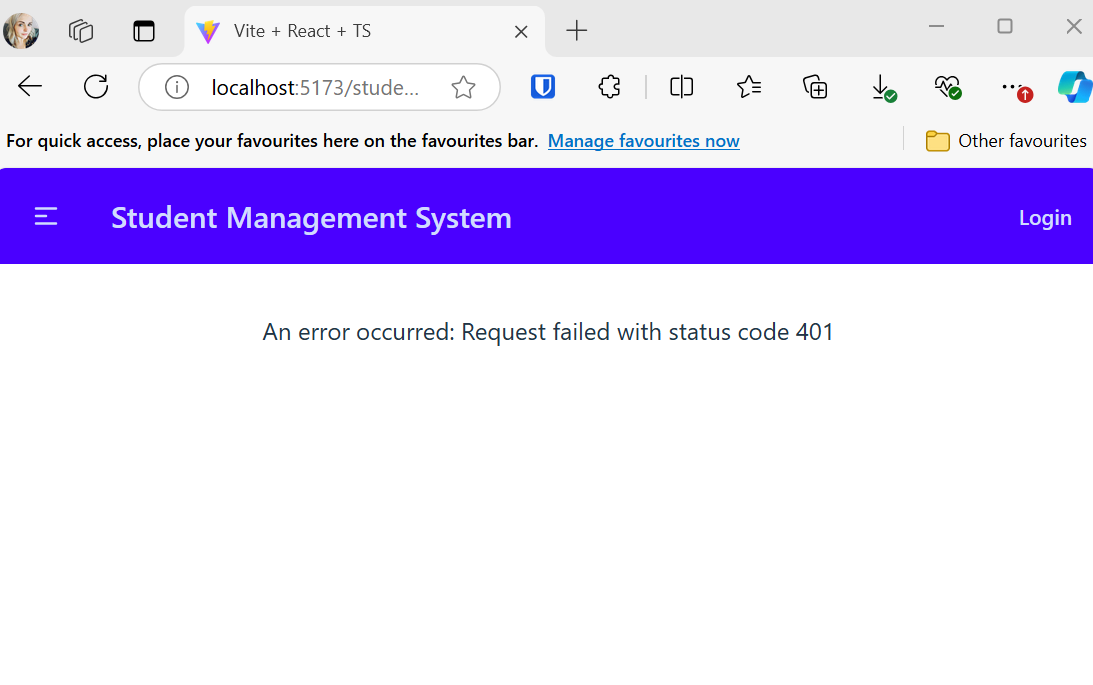
Task: Star this page as a favourite
Action: coord(463,87)
